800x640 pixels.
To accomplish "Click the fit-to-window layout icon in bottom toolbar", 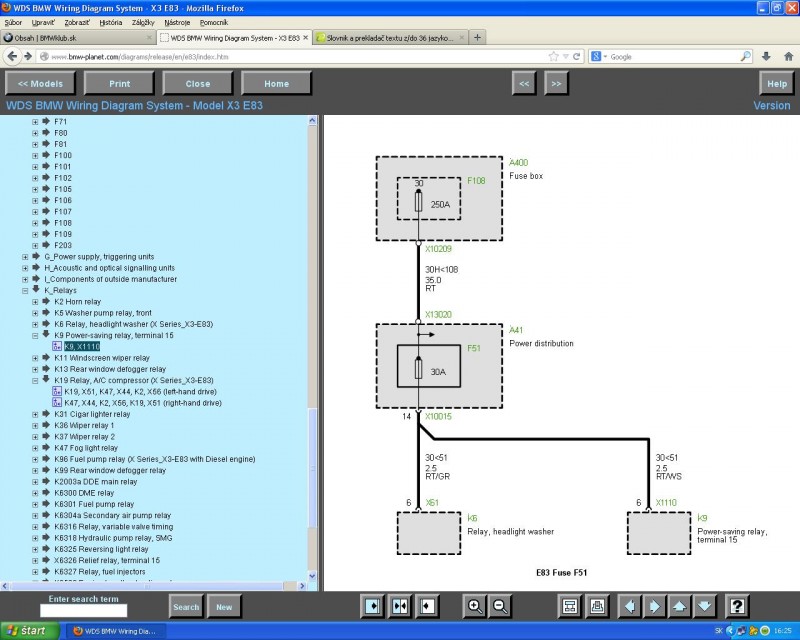I will click(x=570, y=606).
